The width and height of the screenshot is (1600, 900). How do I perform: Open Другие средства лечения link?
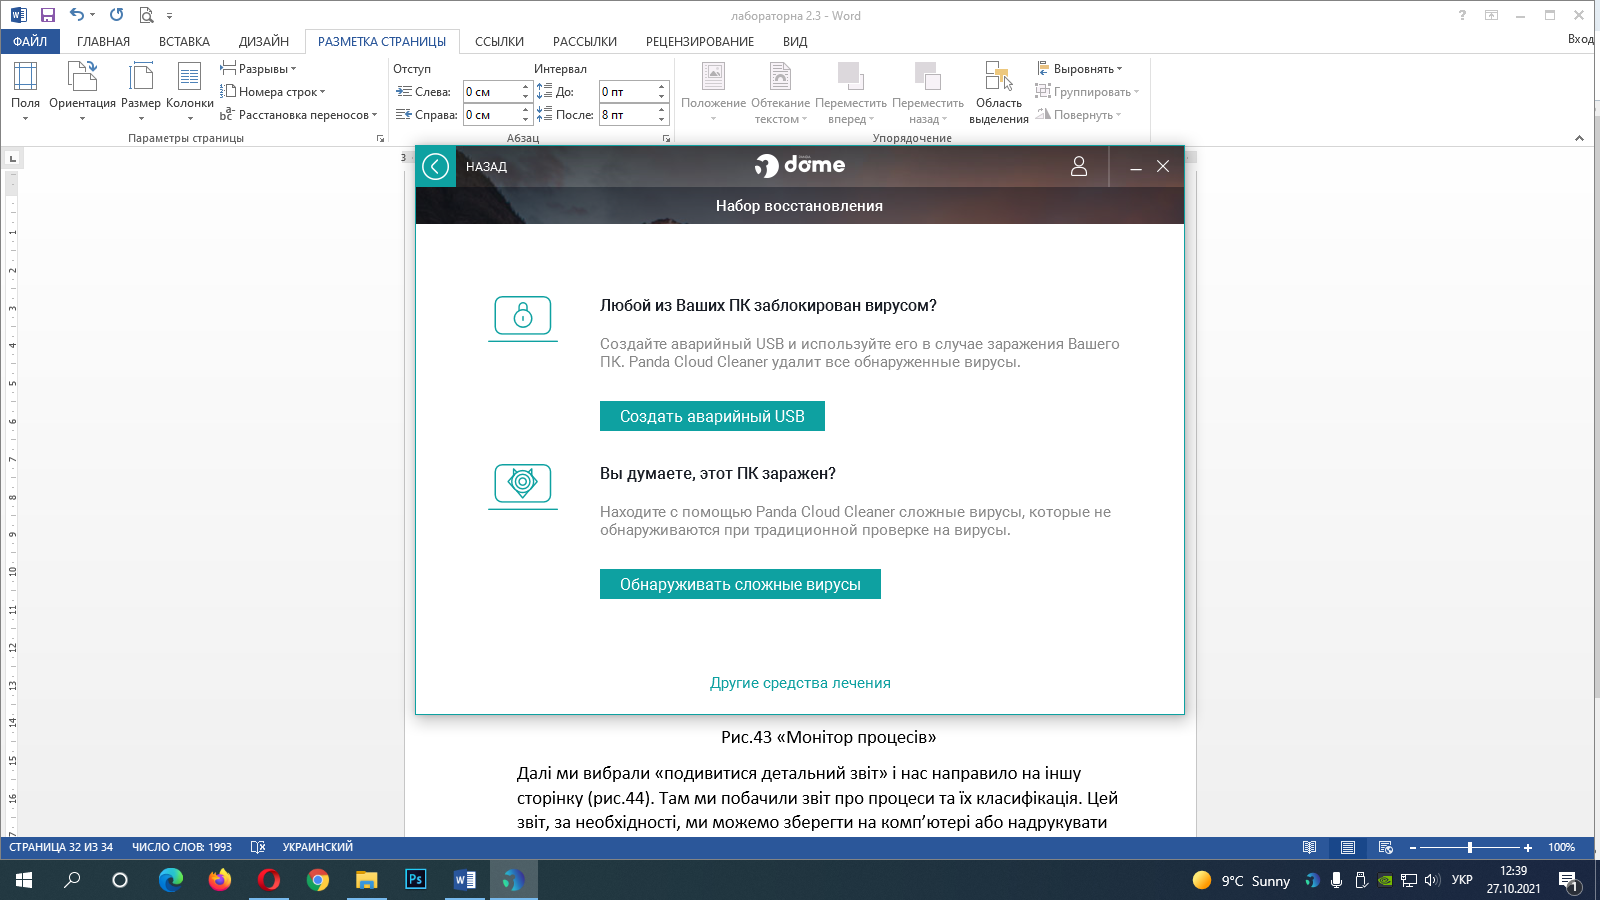tap(800, 683)
